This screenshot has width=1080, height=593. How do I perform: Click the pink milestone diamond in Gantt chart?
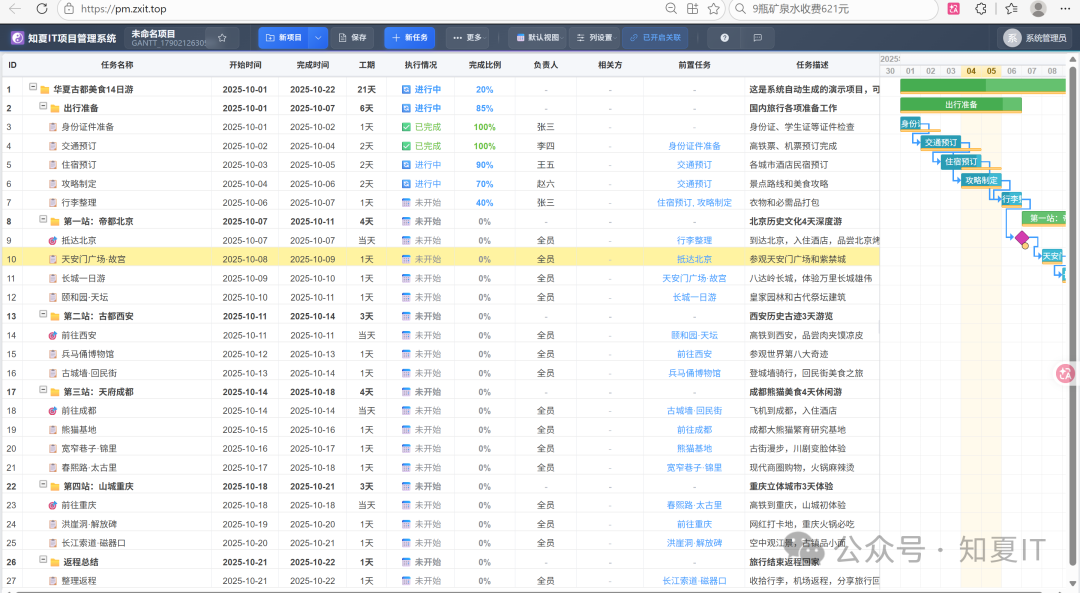(x=1021, y=238)
